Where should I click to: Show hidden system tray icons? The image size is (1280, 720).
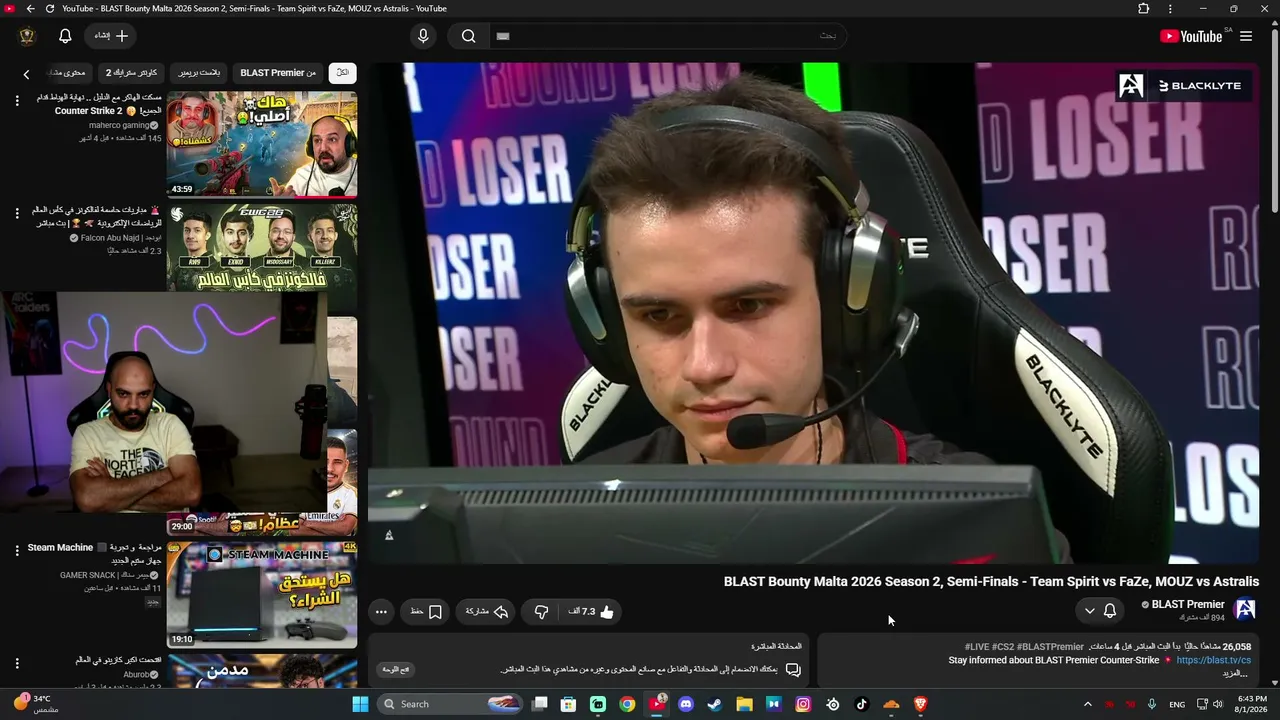click(x=1088, y=704)
